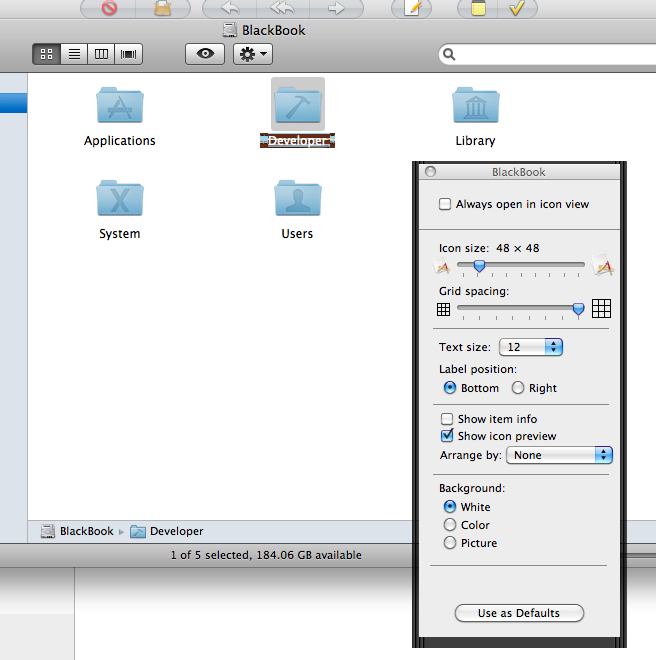Viewport: 656px width, 660px height.
Task: Switch Finder to column view
Action: coord(101,54)
